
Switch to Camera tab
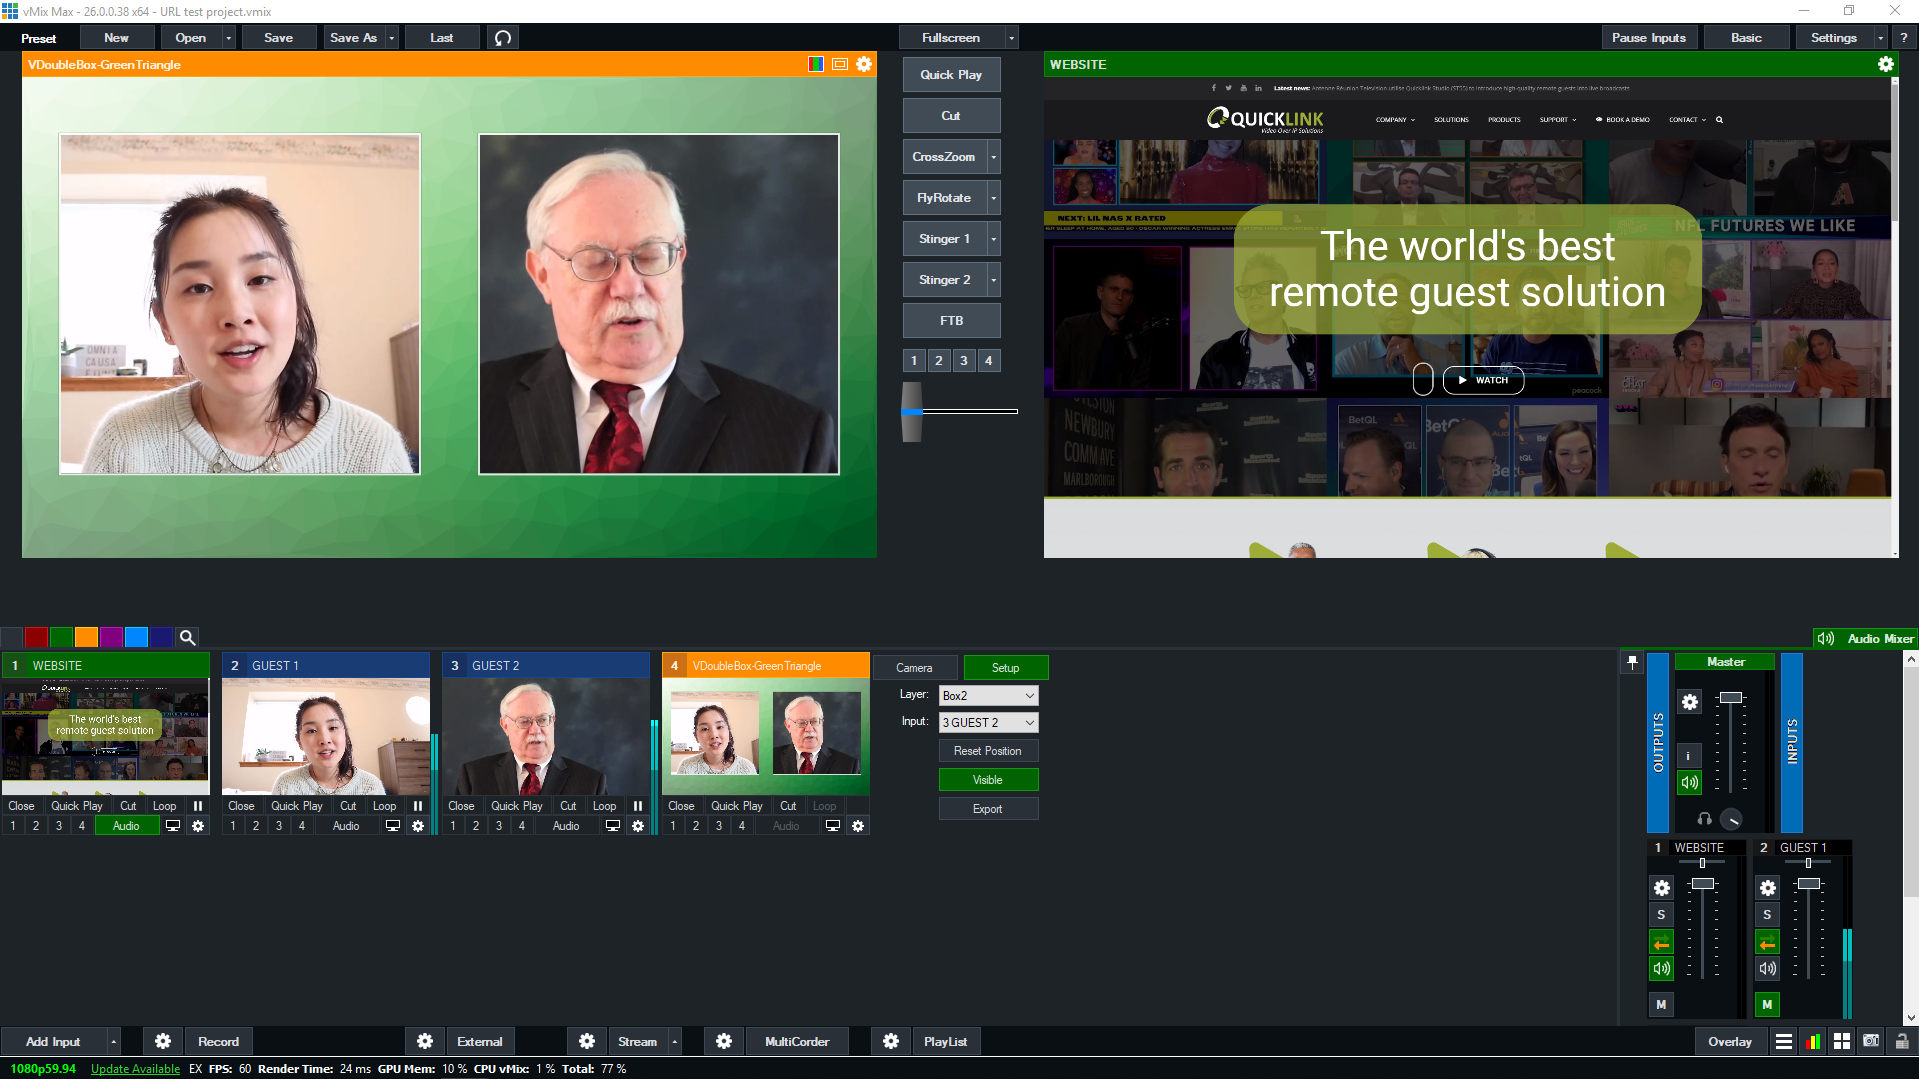click(914, 668)
